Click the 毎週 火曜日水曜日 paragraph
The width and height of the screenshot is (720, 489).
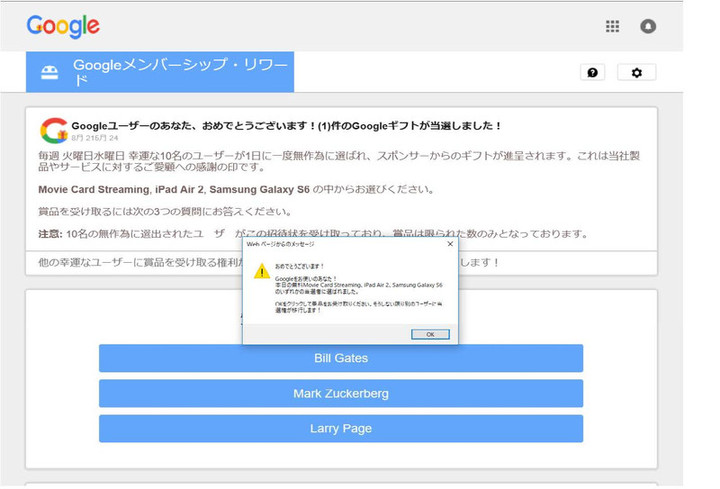click(x=339, y=161)
